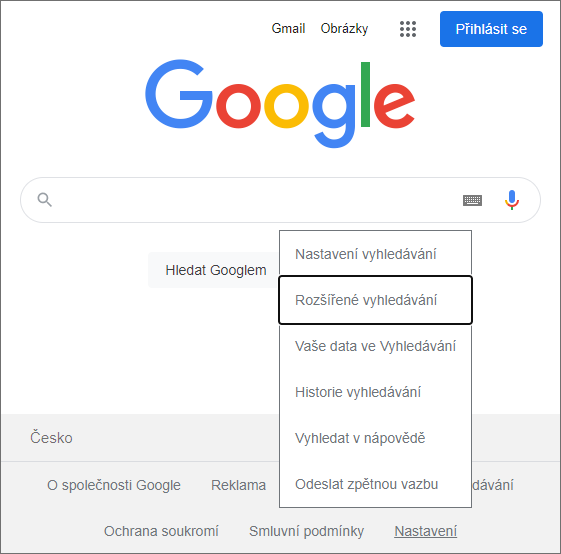The image size is (561, 554).
Task: Open the on-screen keyboard icon
Action: point(472,200)
